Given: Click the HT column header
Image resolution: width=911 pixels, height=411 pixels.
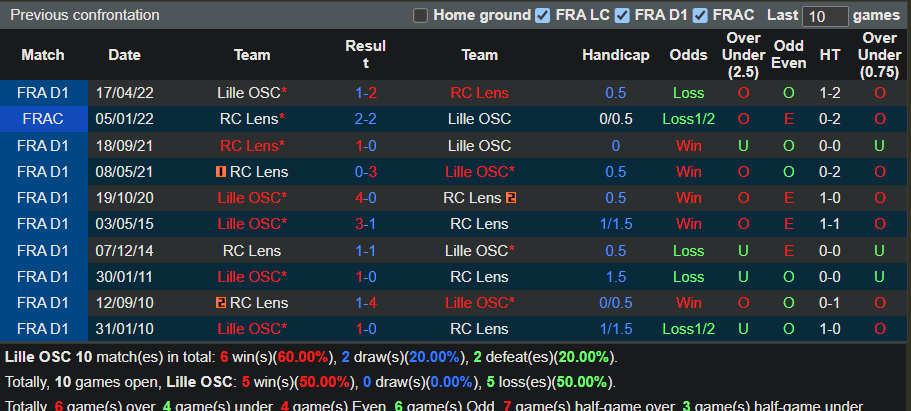Looking at the screenshot, I should pyautogui.click(x=829, y=55).
